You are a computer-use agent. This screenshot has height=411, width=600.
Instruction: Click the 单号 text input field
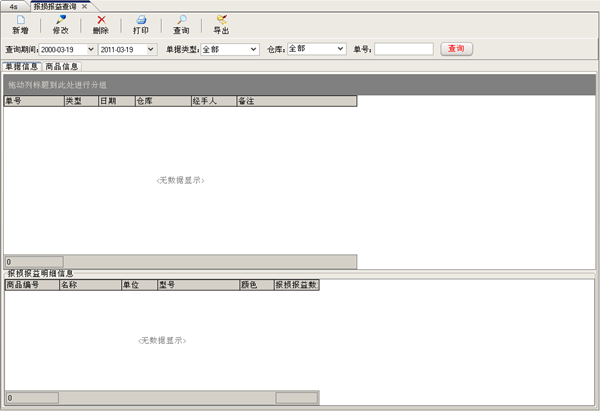(x=404, y=48)
